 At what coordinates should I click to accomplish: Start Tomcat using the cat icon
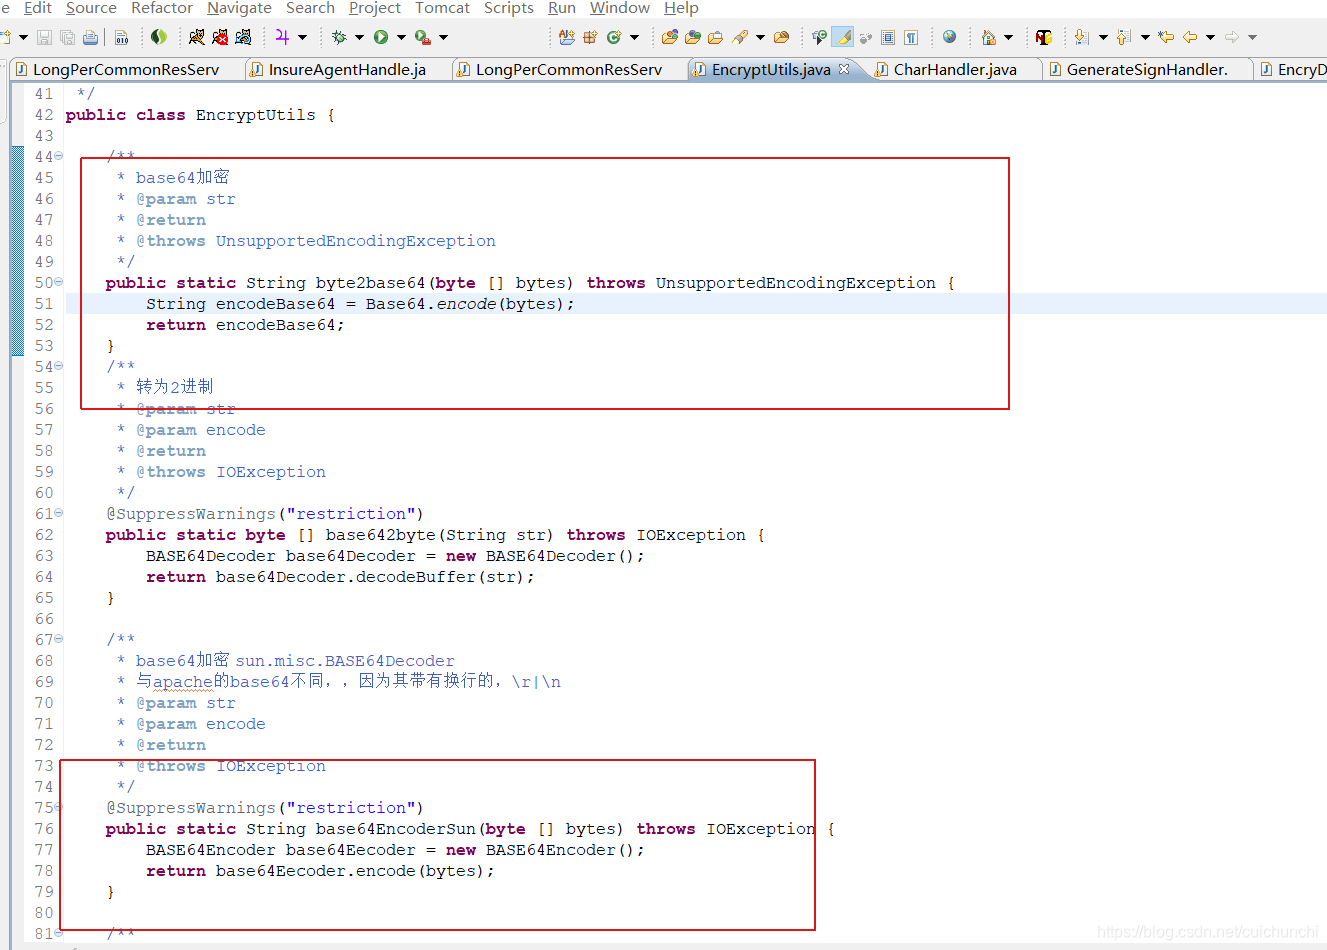coord(199,37)
